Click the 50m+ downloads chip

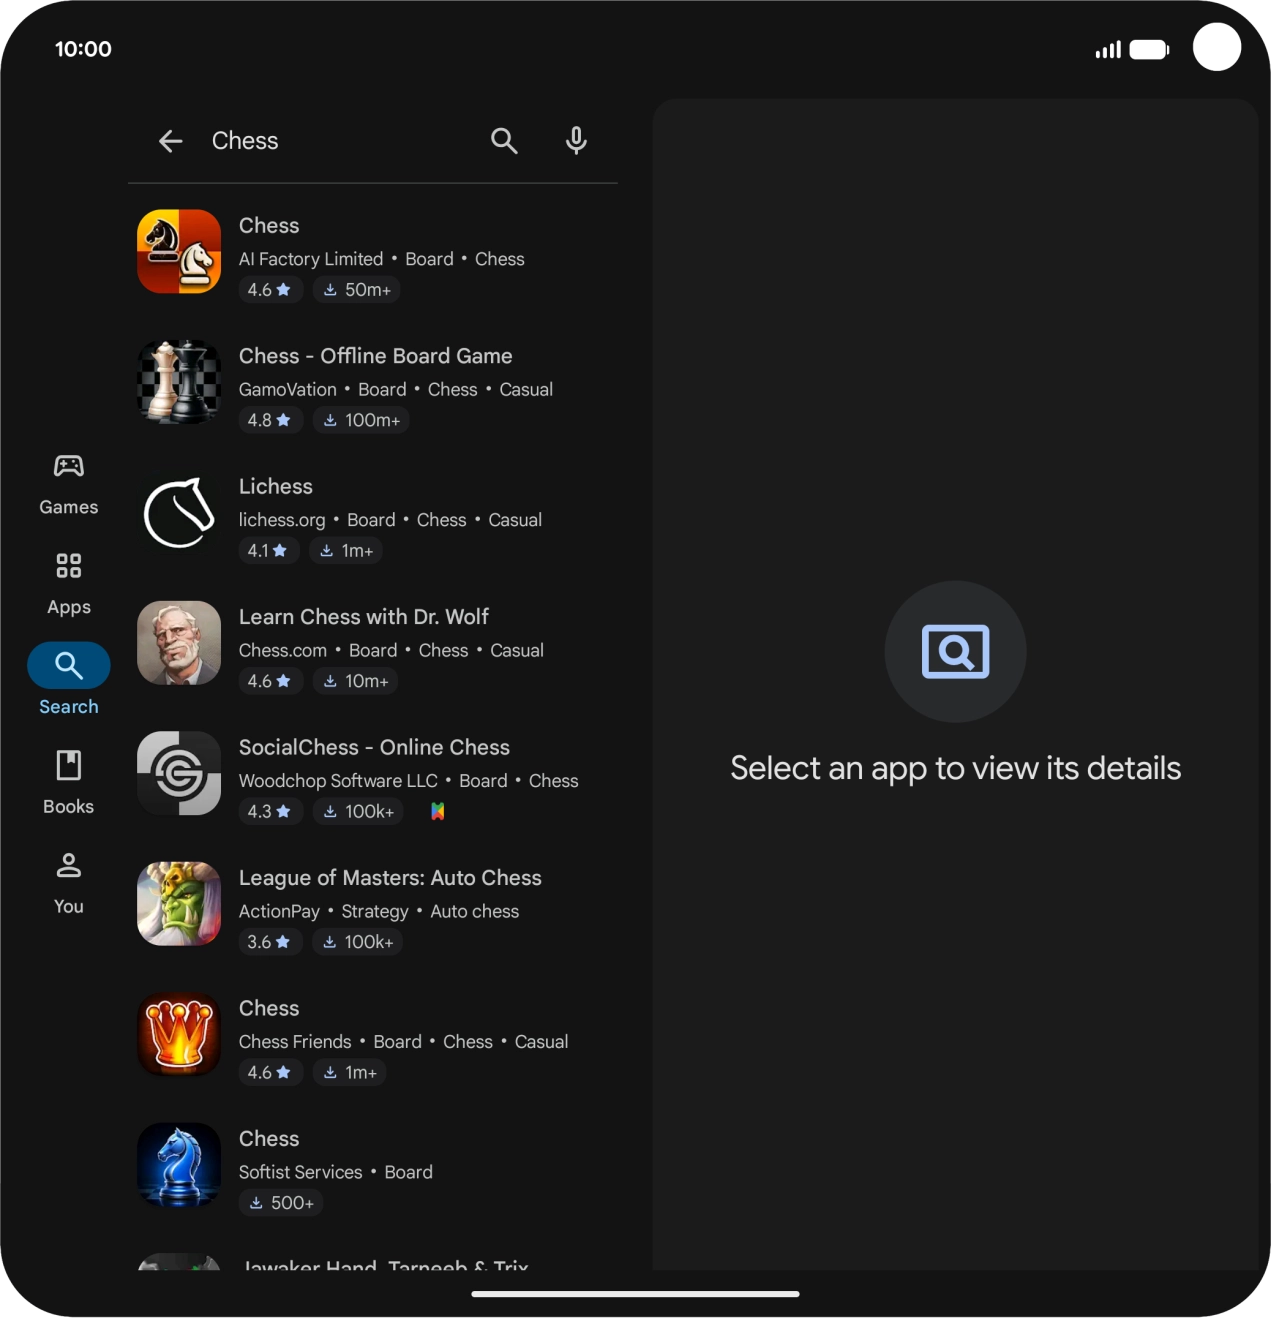pos(357,290)
